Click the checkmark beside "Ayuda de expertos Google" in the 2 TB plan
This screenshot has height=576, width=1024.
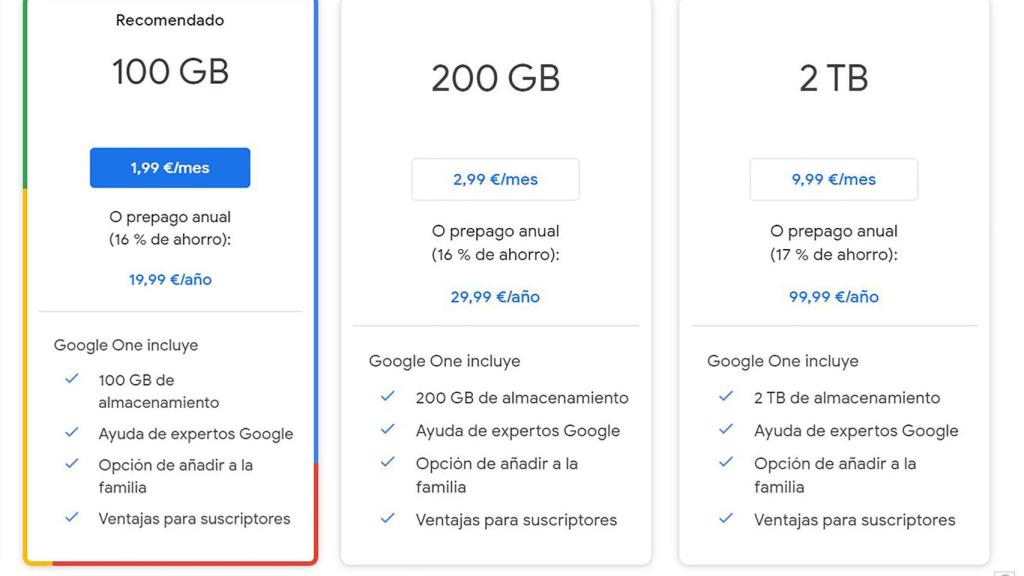click(725, 431)
